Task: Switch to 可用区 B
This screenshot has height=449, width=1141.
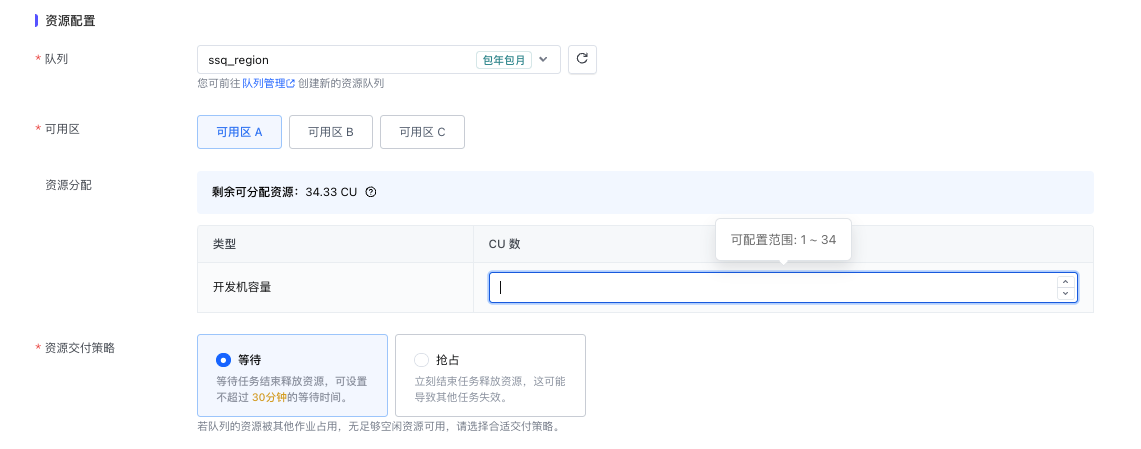Action: click(331, 132)
